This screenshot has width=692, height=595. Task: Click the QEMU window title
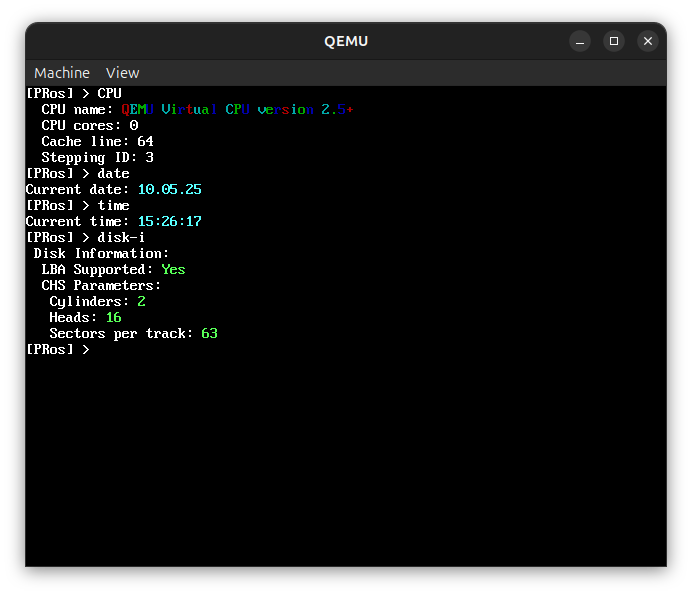coord(346,41)
